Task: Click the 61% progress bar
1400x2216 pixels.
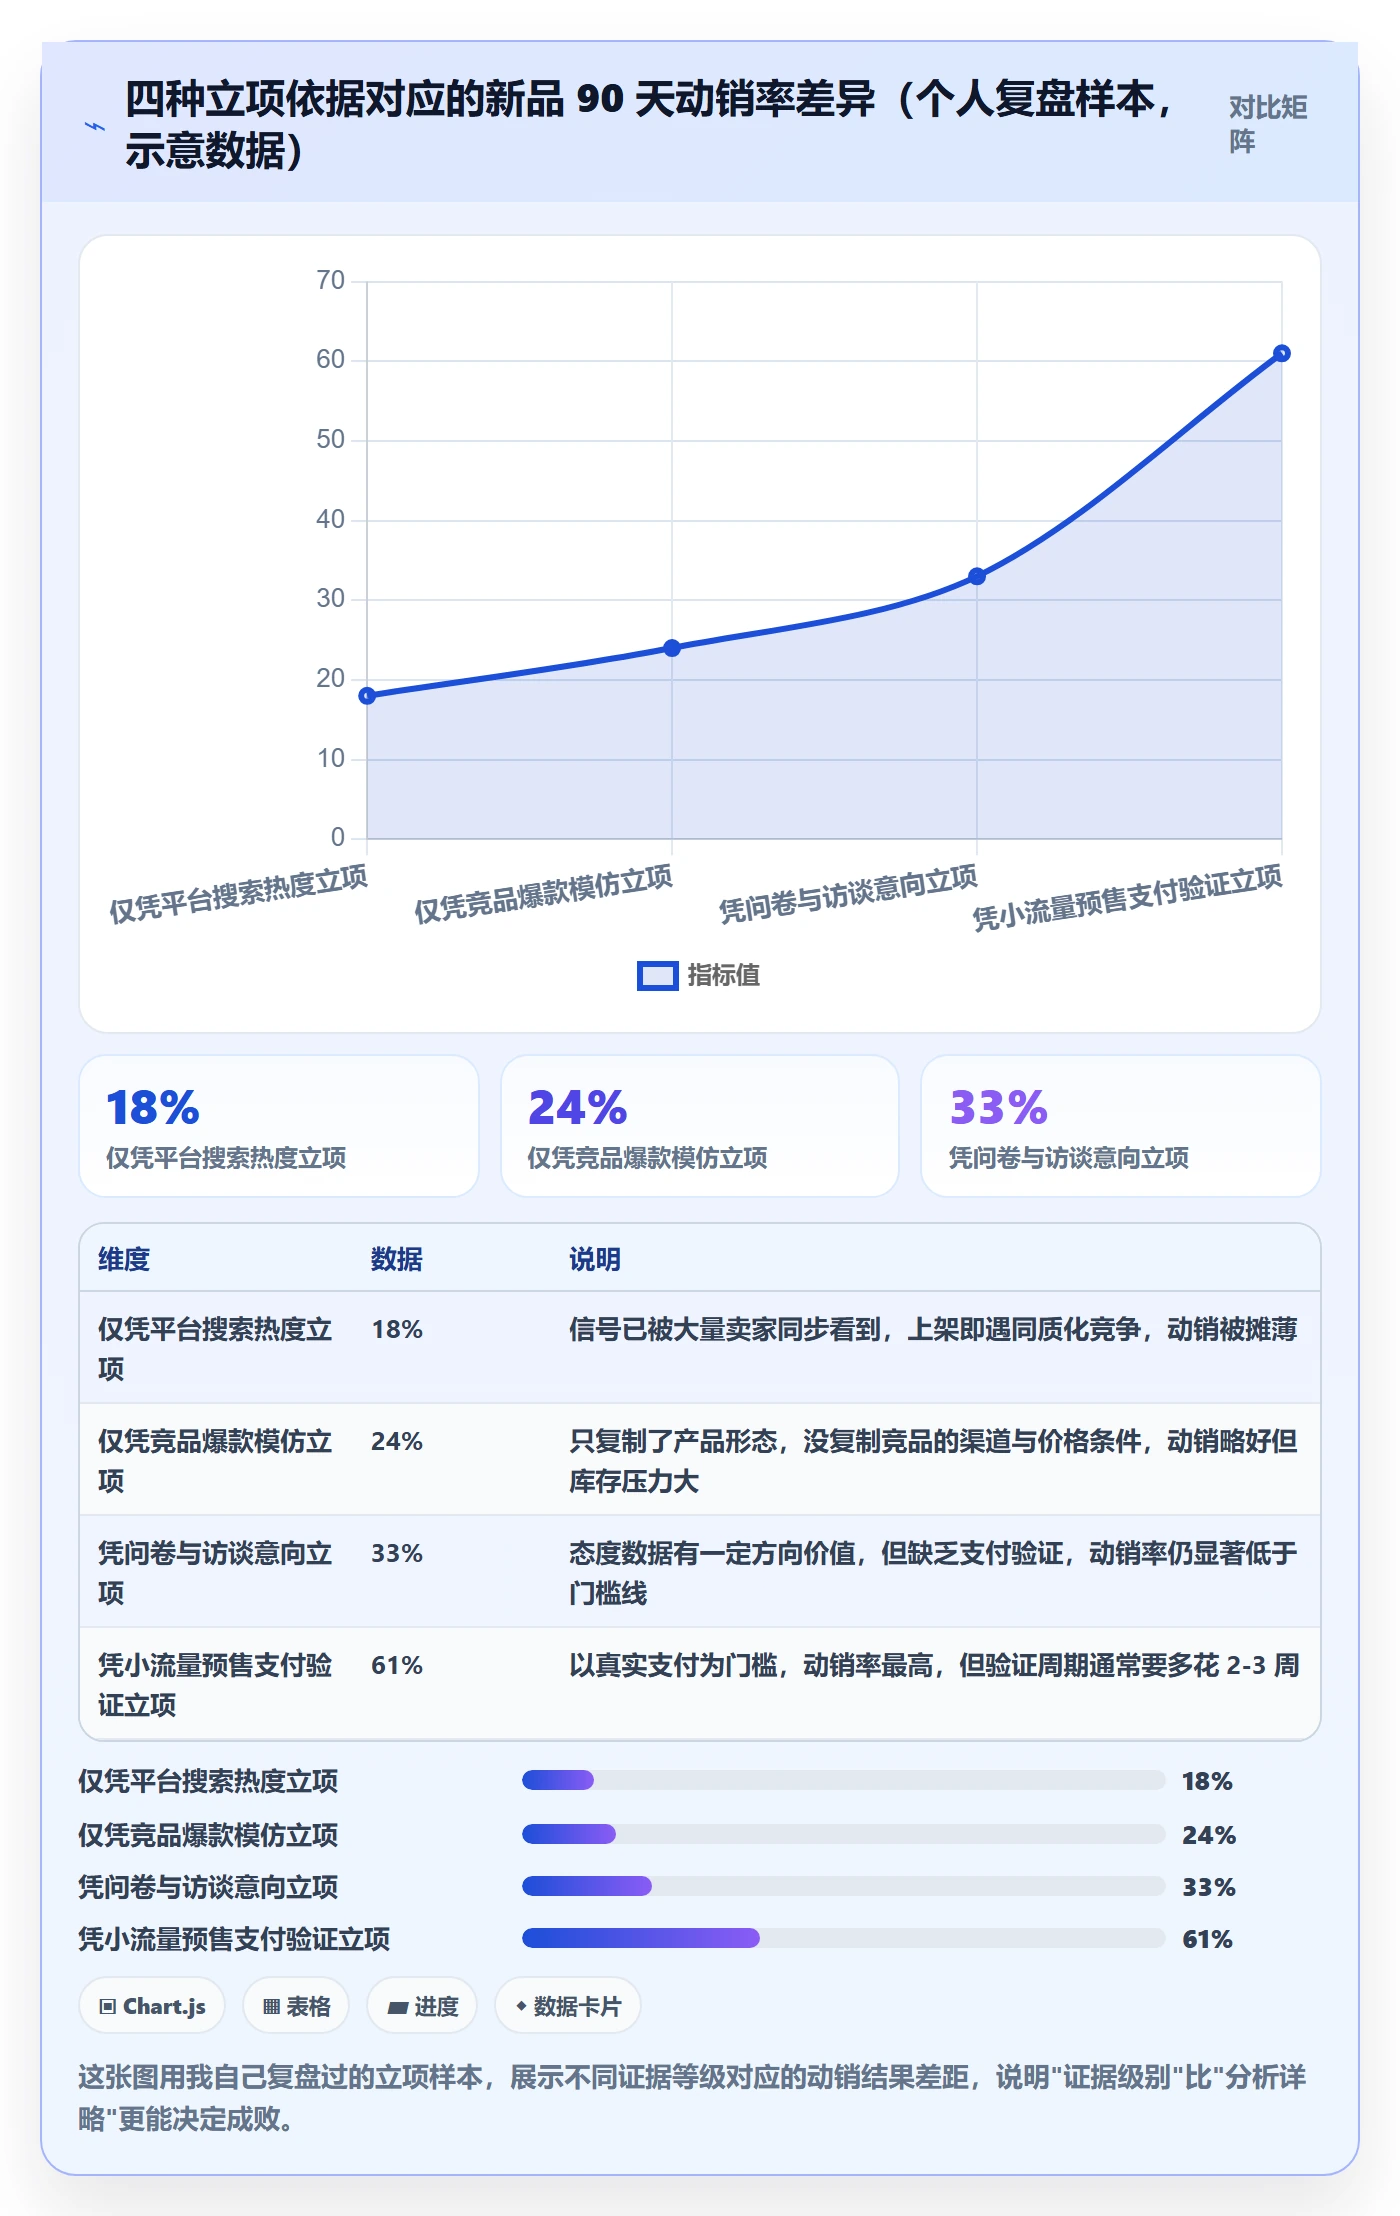Action: tap(843, 1938)
